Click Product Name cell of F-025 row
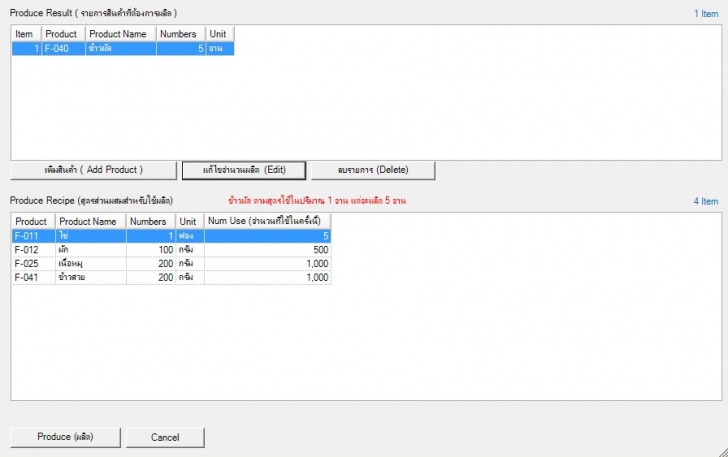Screen dimensions: 728x457 point(91,264)
